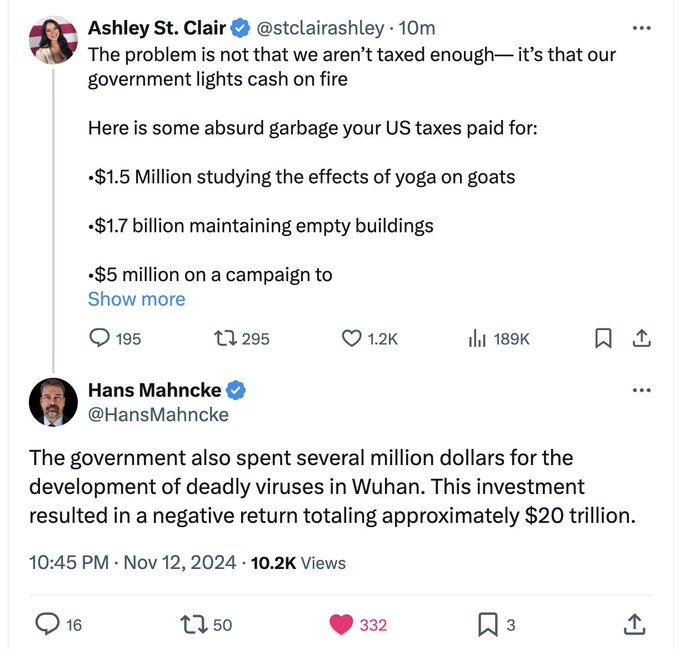
Task: Share Ashley St. Clair's tweet
Action: (641, 338)
